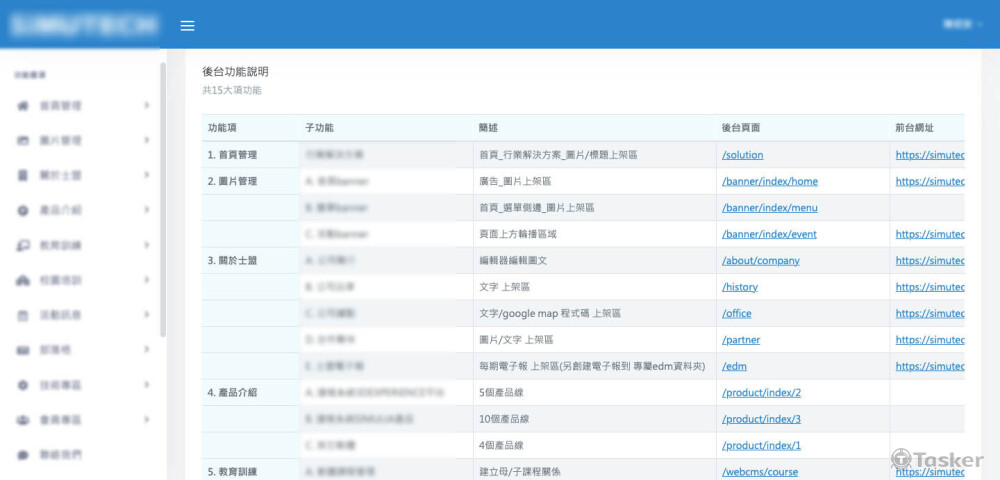Image resolution: width=1000 pixels, height=480 pixels.
Task: Select 關於士盟 in the sidebar menu
Action: click(x=60, y=176)
